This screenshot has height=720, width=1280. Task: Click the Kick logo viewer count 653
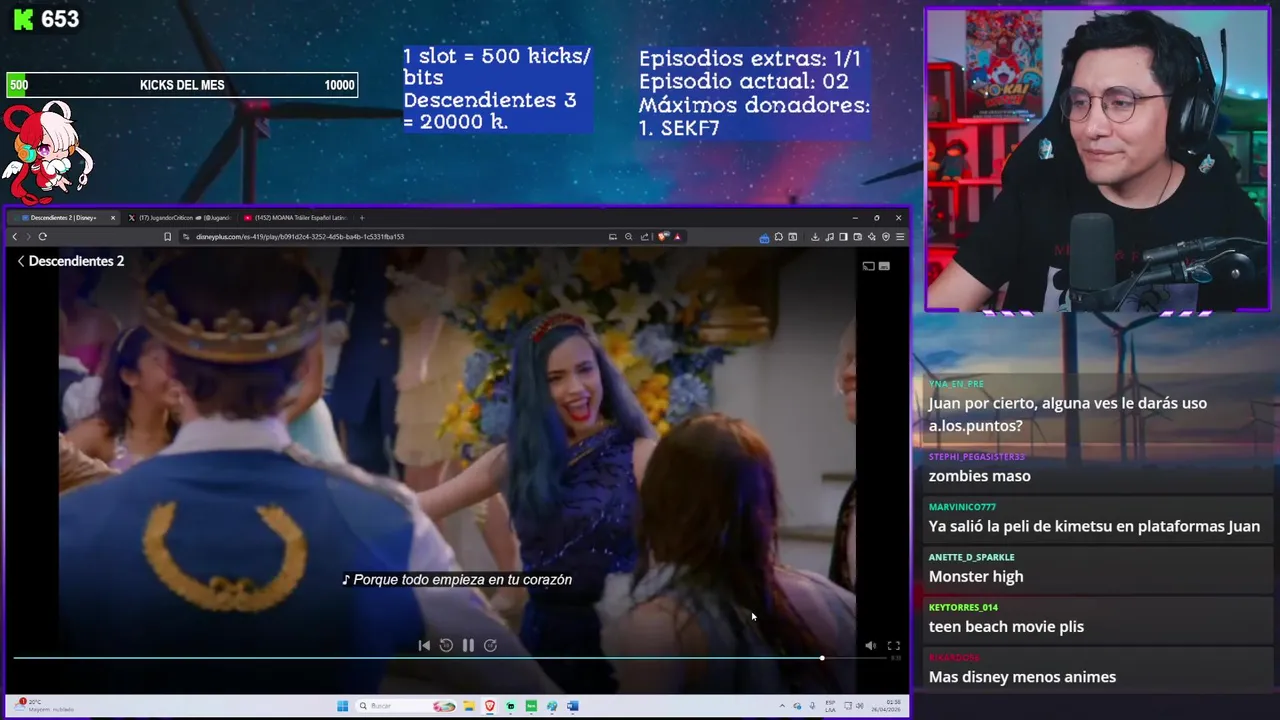click(x=46, y=19)
